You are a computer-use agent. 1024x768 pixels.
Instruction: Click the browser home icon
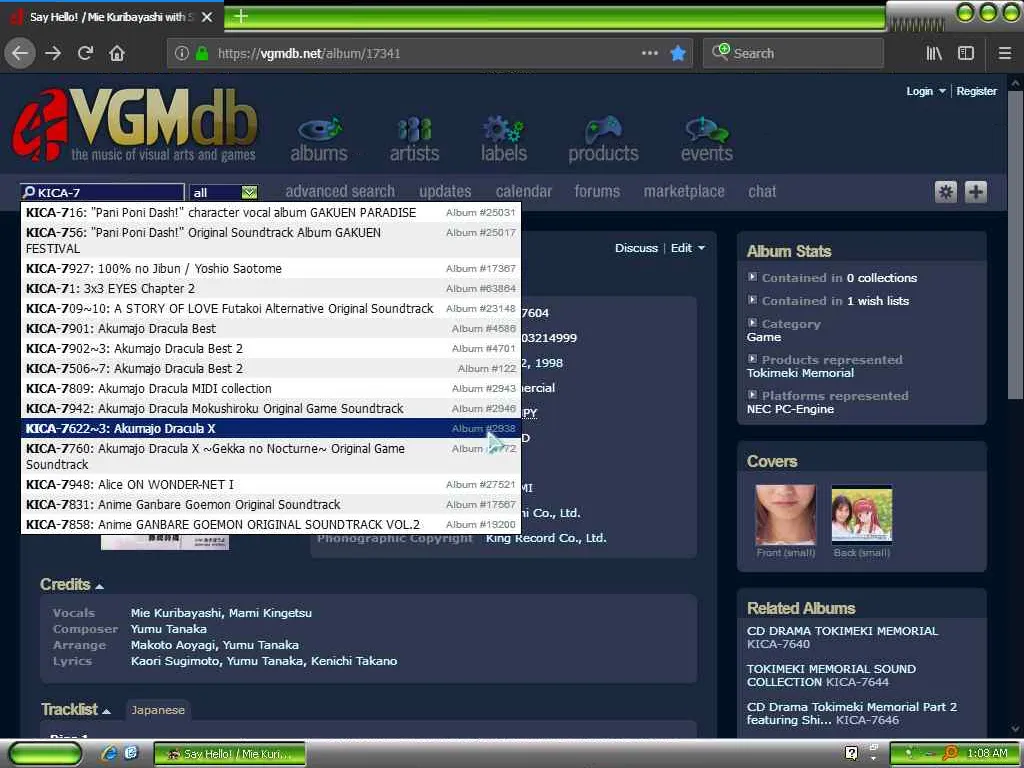point(117,53)
